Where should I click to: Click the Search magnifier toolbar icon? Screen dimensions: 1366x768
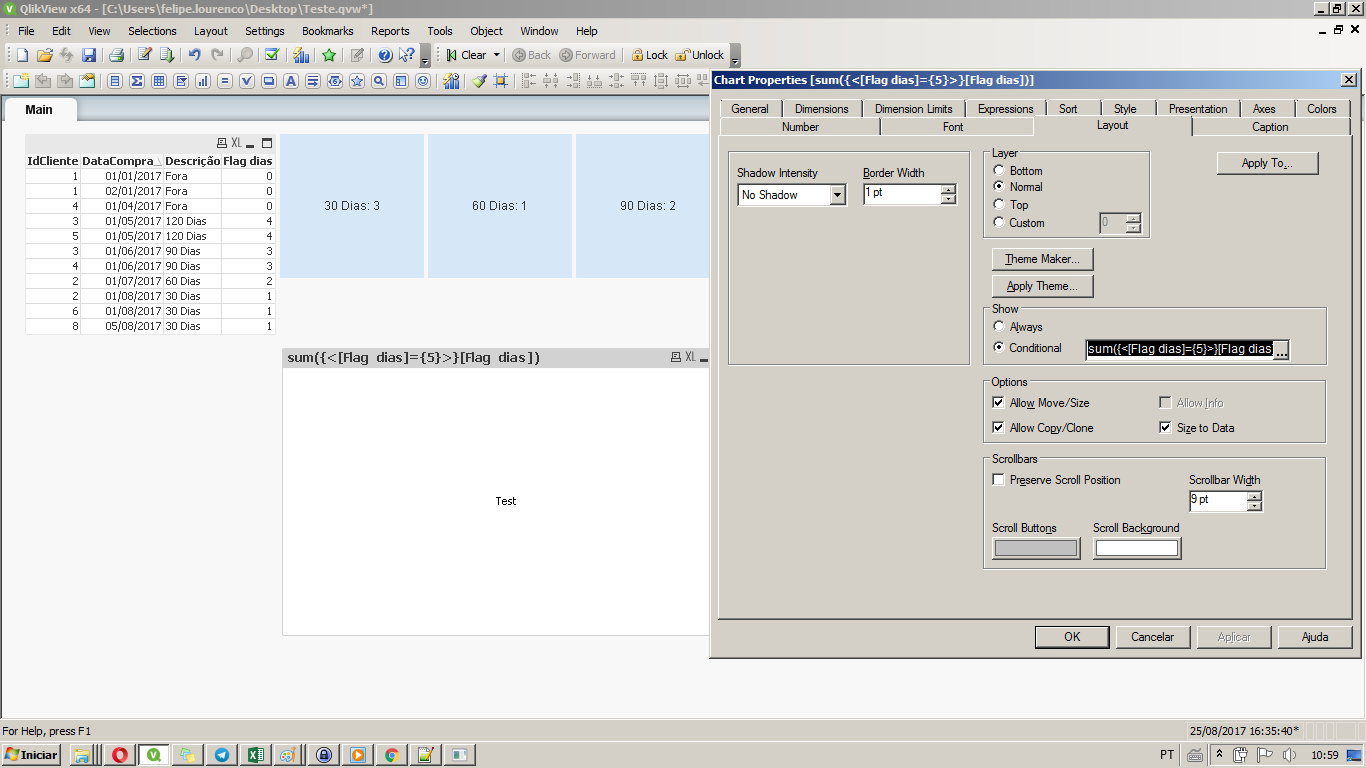point(245,55)
